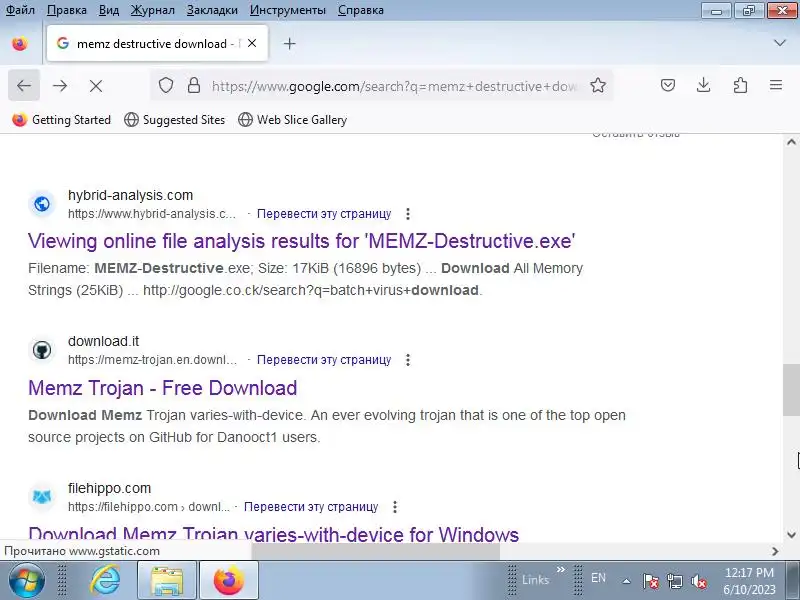
Task: Open the EN language indicator
Action: tap(598, 579)
